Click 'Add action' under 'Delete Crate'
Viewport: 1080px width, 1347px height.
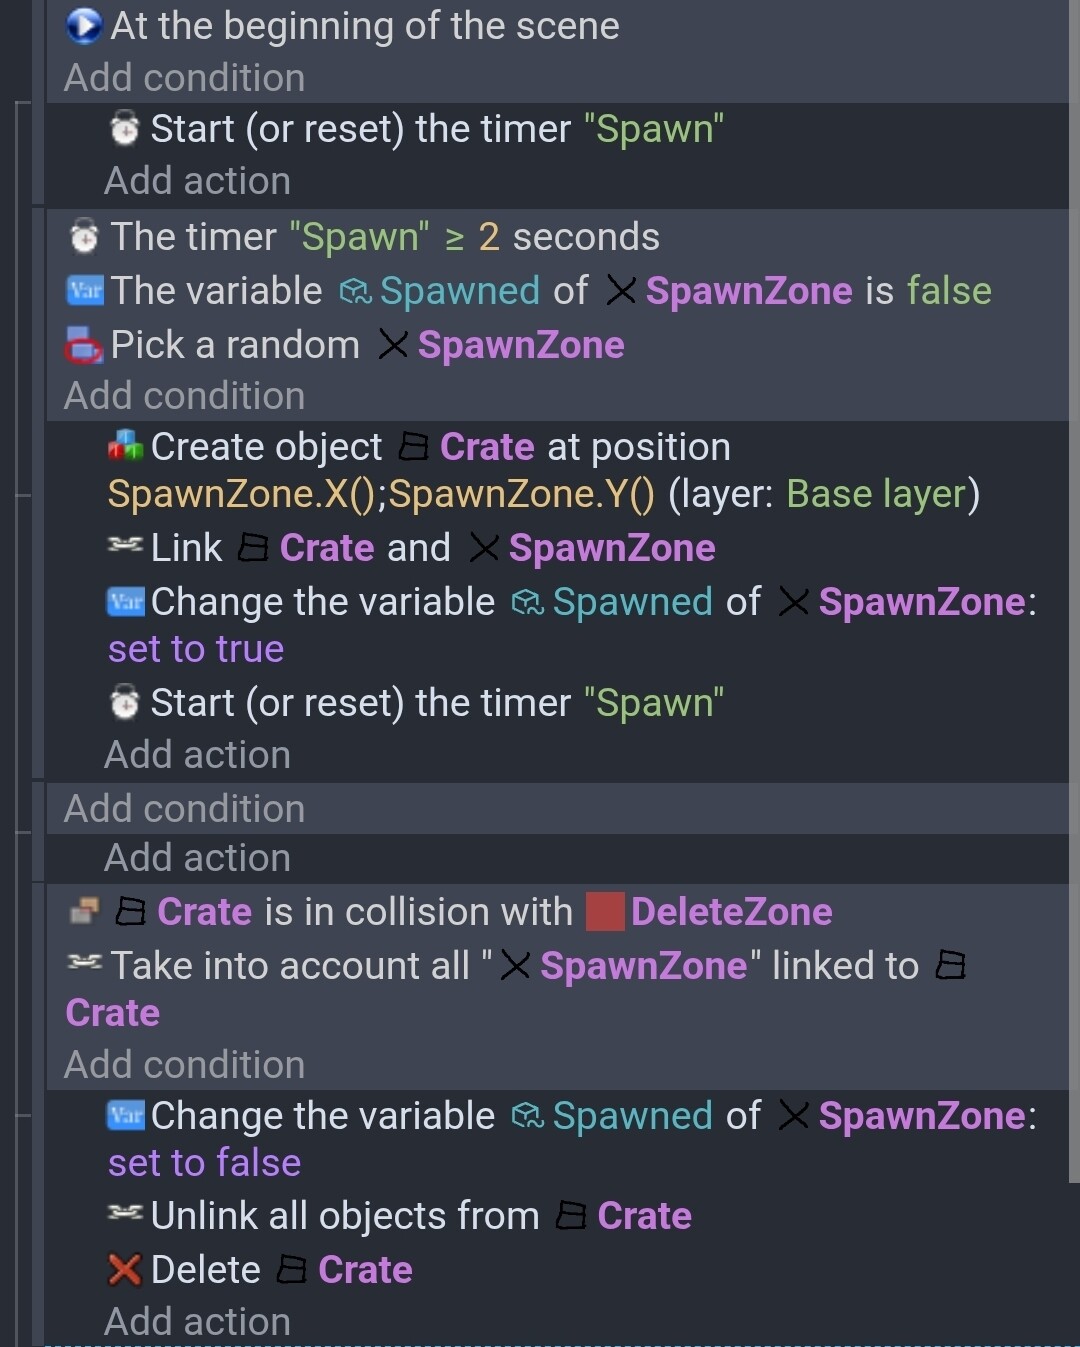point(197,1322)
